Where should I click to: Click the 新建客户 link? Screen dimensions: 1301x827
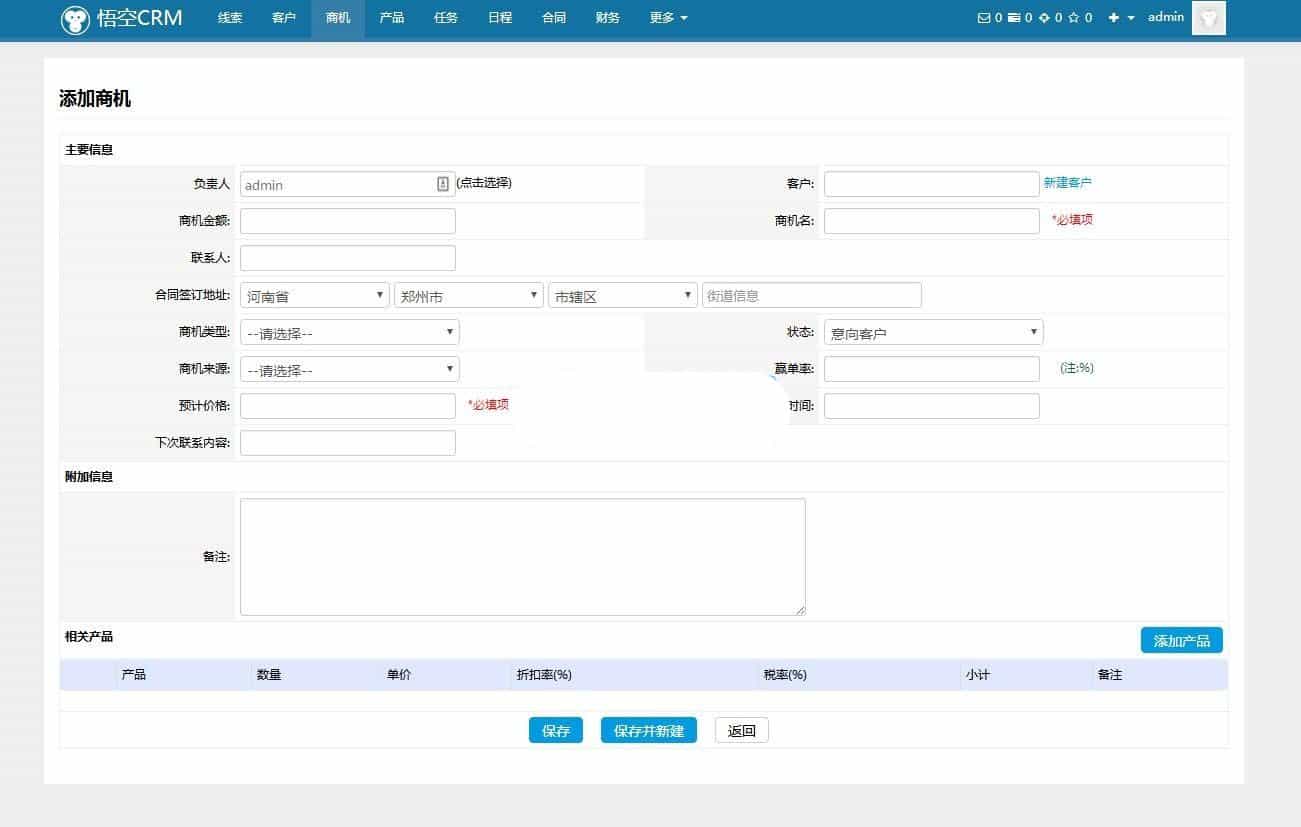(x=1067, y=183)
